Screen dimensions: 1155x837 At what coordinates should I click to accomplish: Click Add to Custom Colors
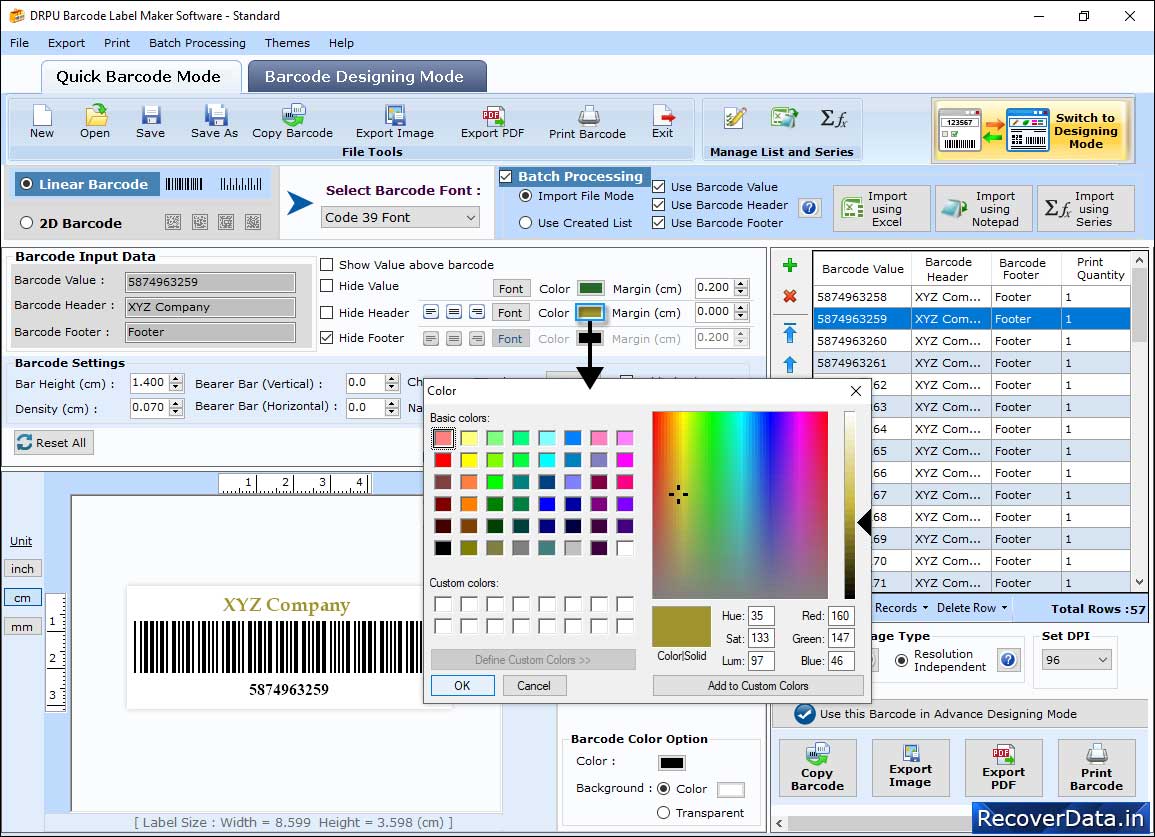(758, 685)
